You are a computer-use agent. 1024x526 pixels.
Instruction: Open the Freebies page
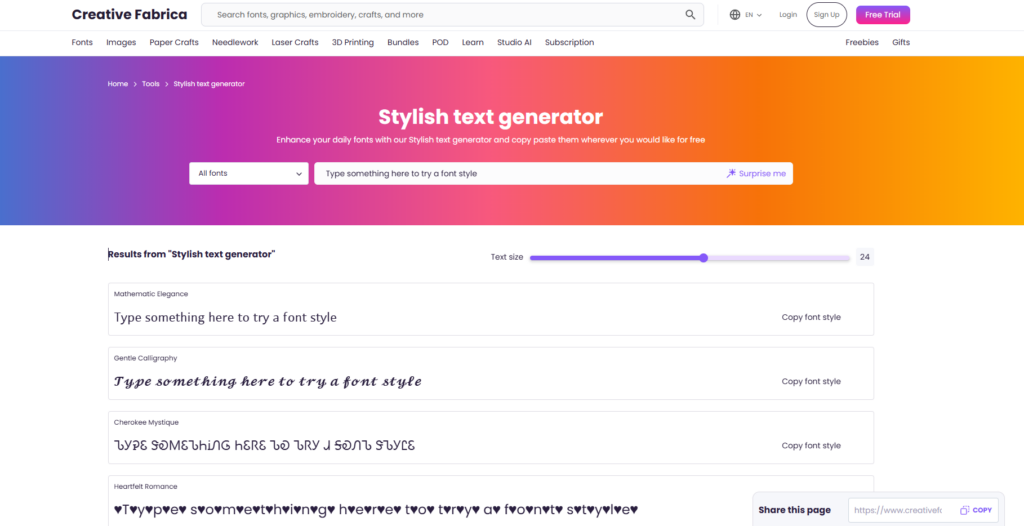click(862, 42)
